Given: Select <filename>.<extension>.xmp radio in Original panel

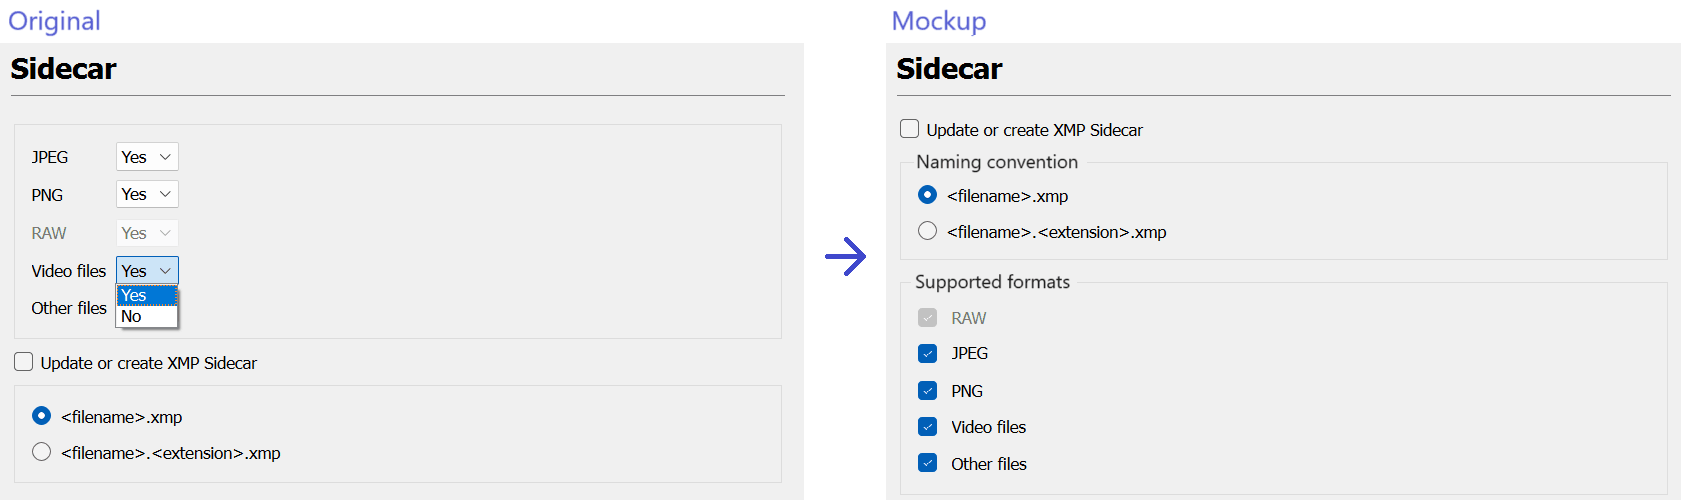Looking at the screenshot, I should [41, 452].
